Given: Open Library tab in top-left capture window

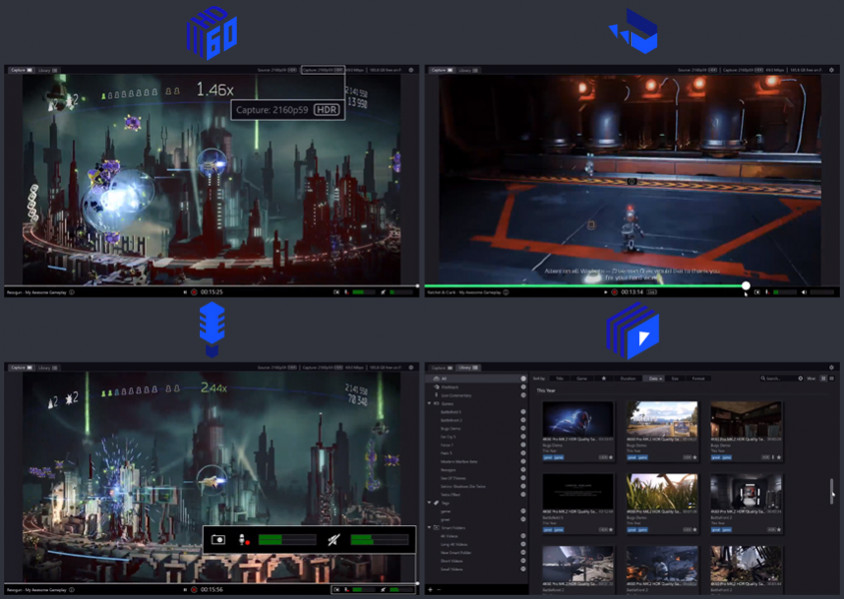Looking at the screenshot, I should click(47, 70).
